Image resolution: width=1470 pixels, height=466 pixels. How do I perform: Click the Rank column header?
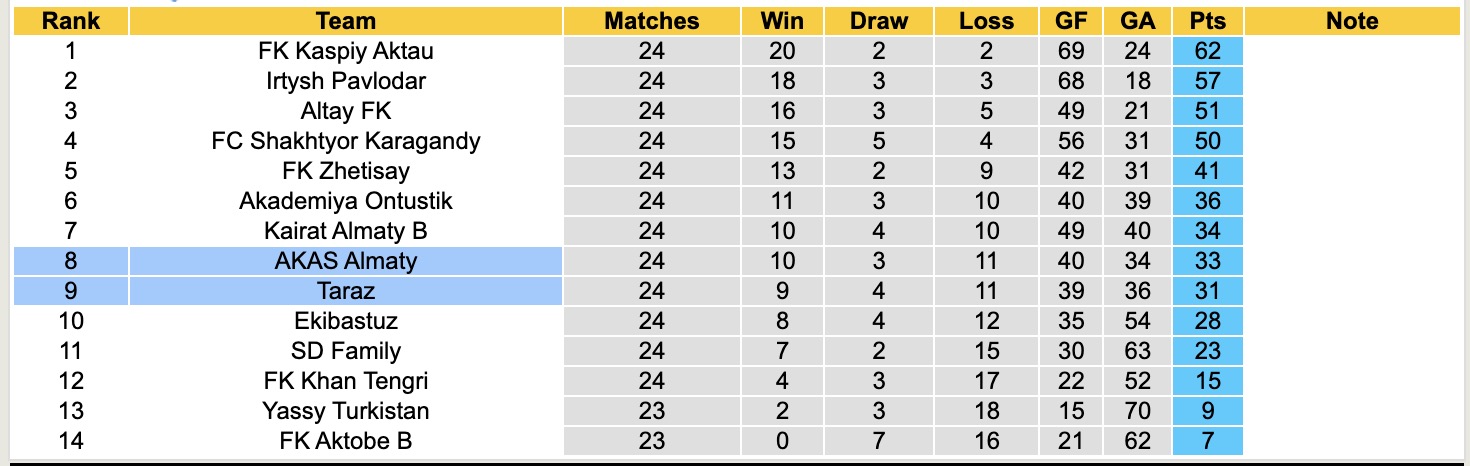click(70, 21)
